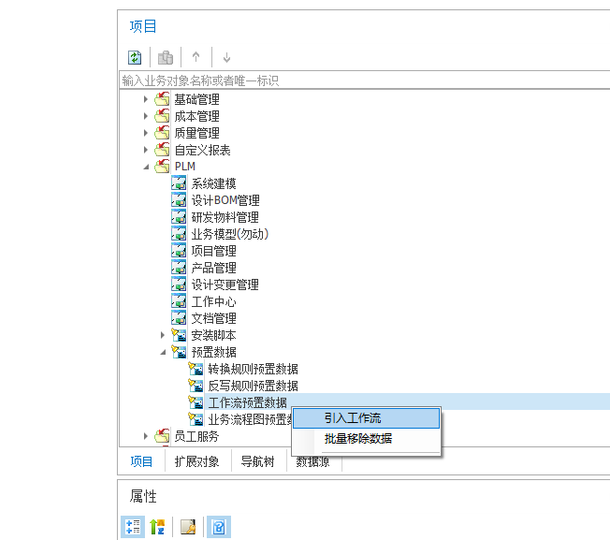Switch to the 数据源 tab
The image size is (610, 540).
click(x=313, y=462)
